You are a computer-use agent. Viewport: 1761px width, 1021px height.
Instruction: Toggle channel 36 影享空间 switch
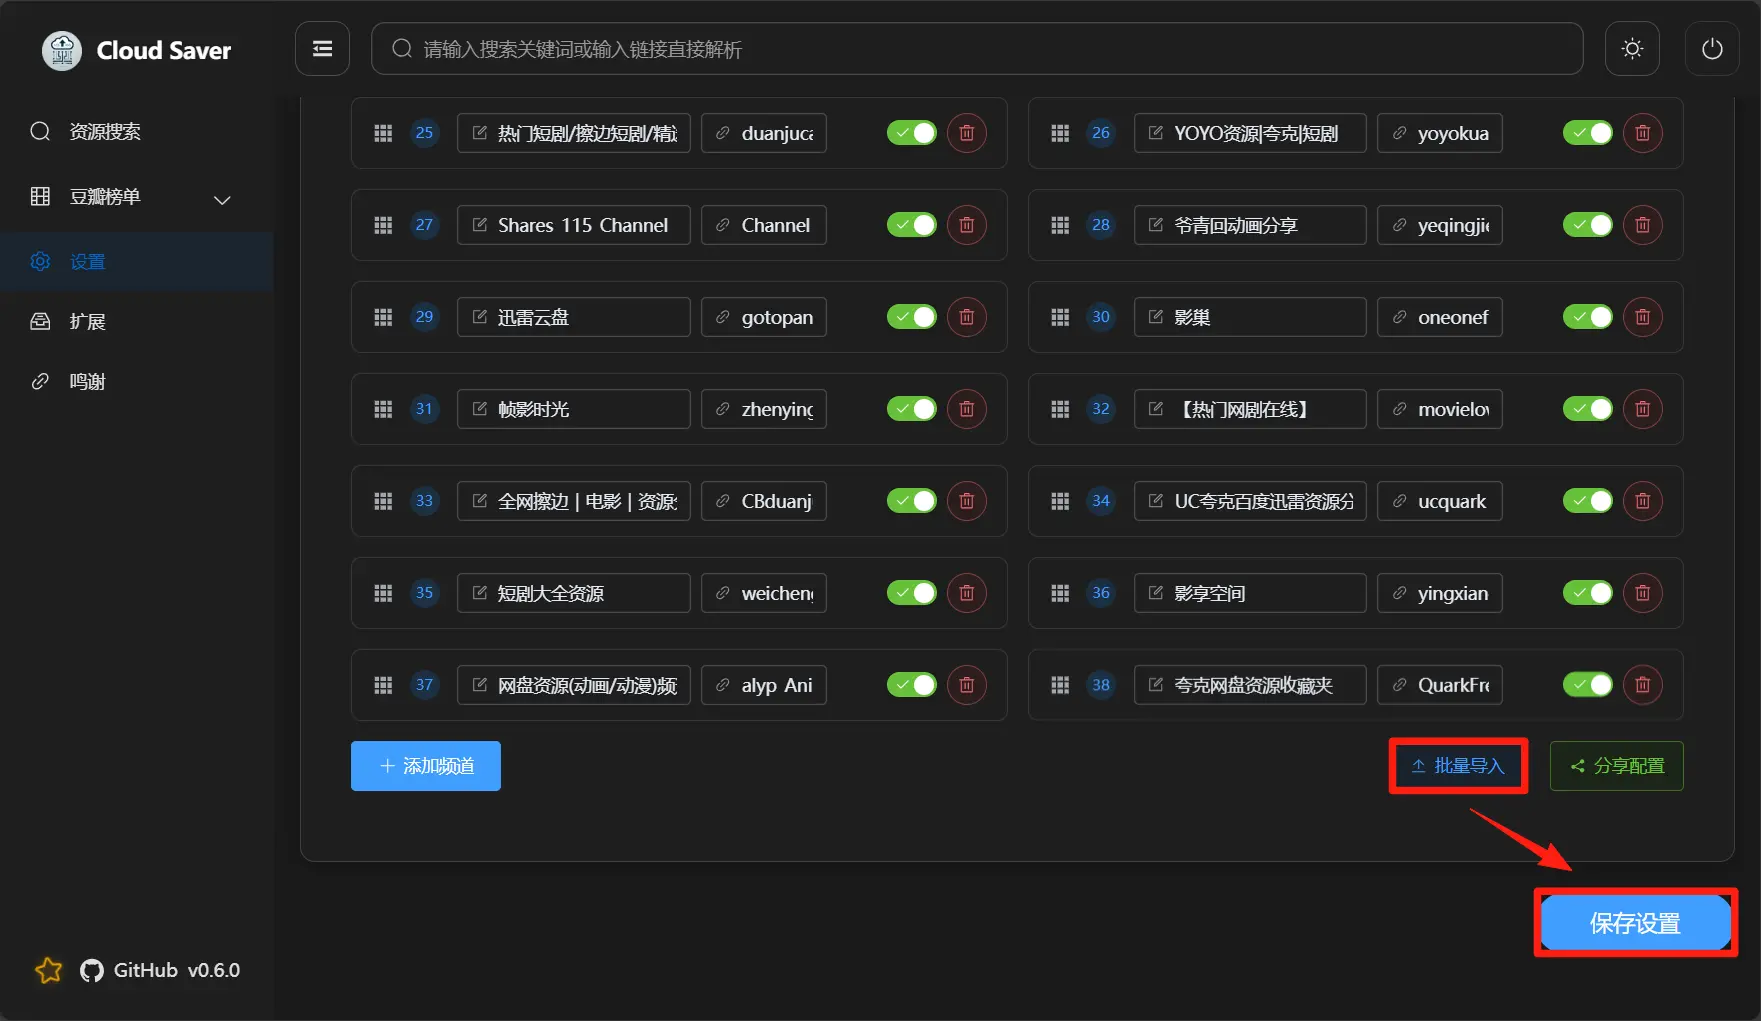tap(1587, 593)
